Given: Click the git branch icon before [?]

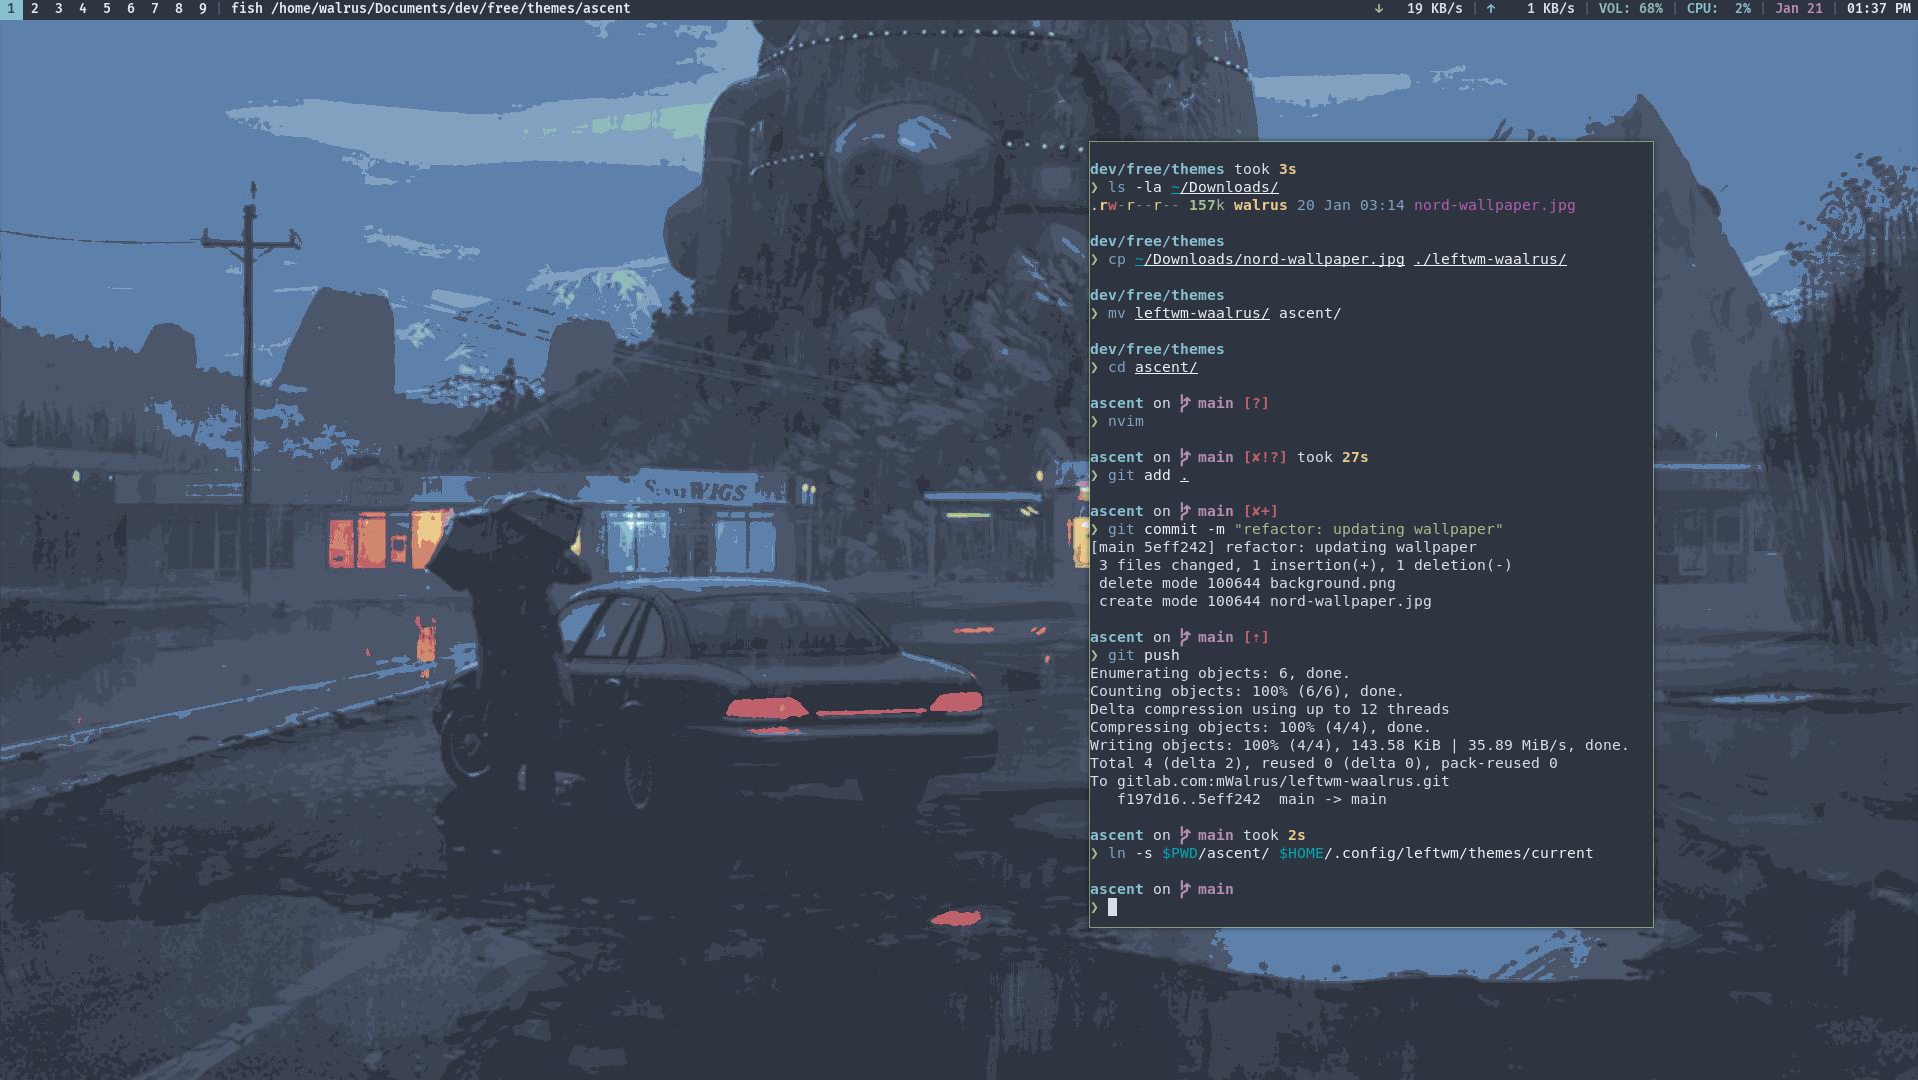Looking at the screenshot, I should pos(1184,404).
